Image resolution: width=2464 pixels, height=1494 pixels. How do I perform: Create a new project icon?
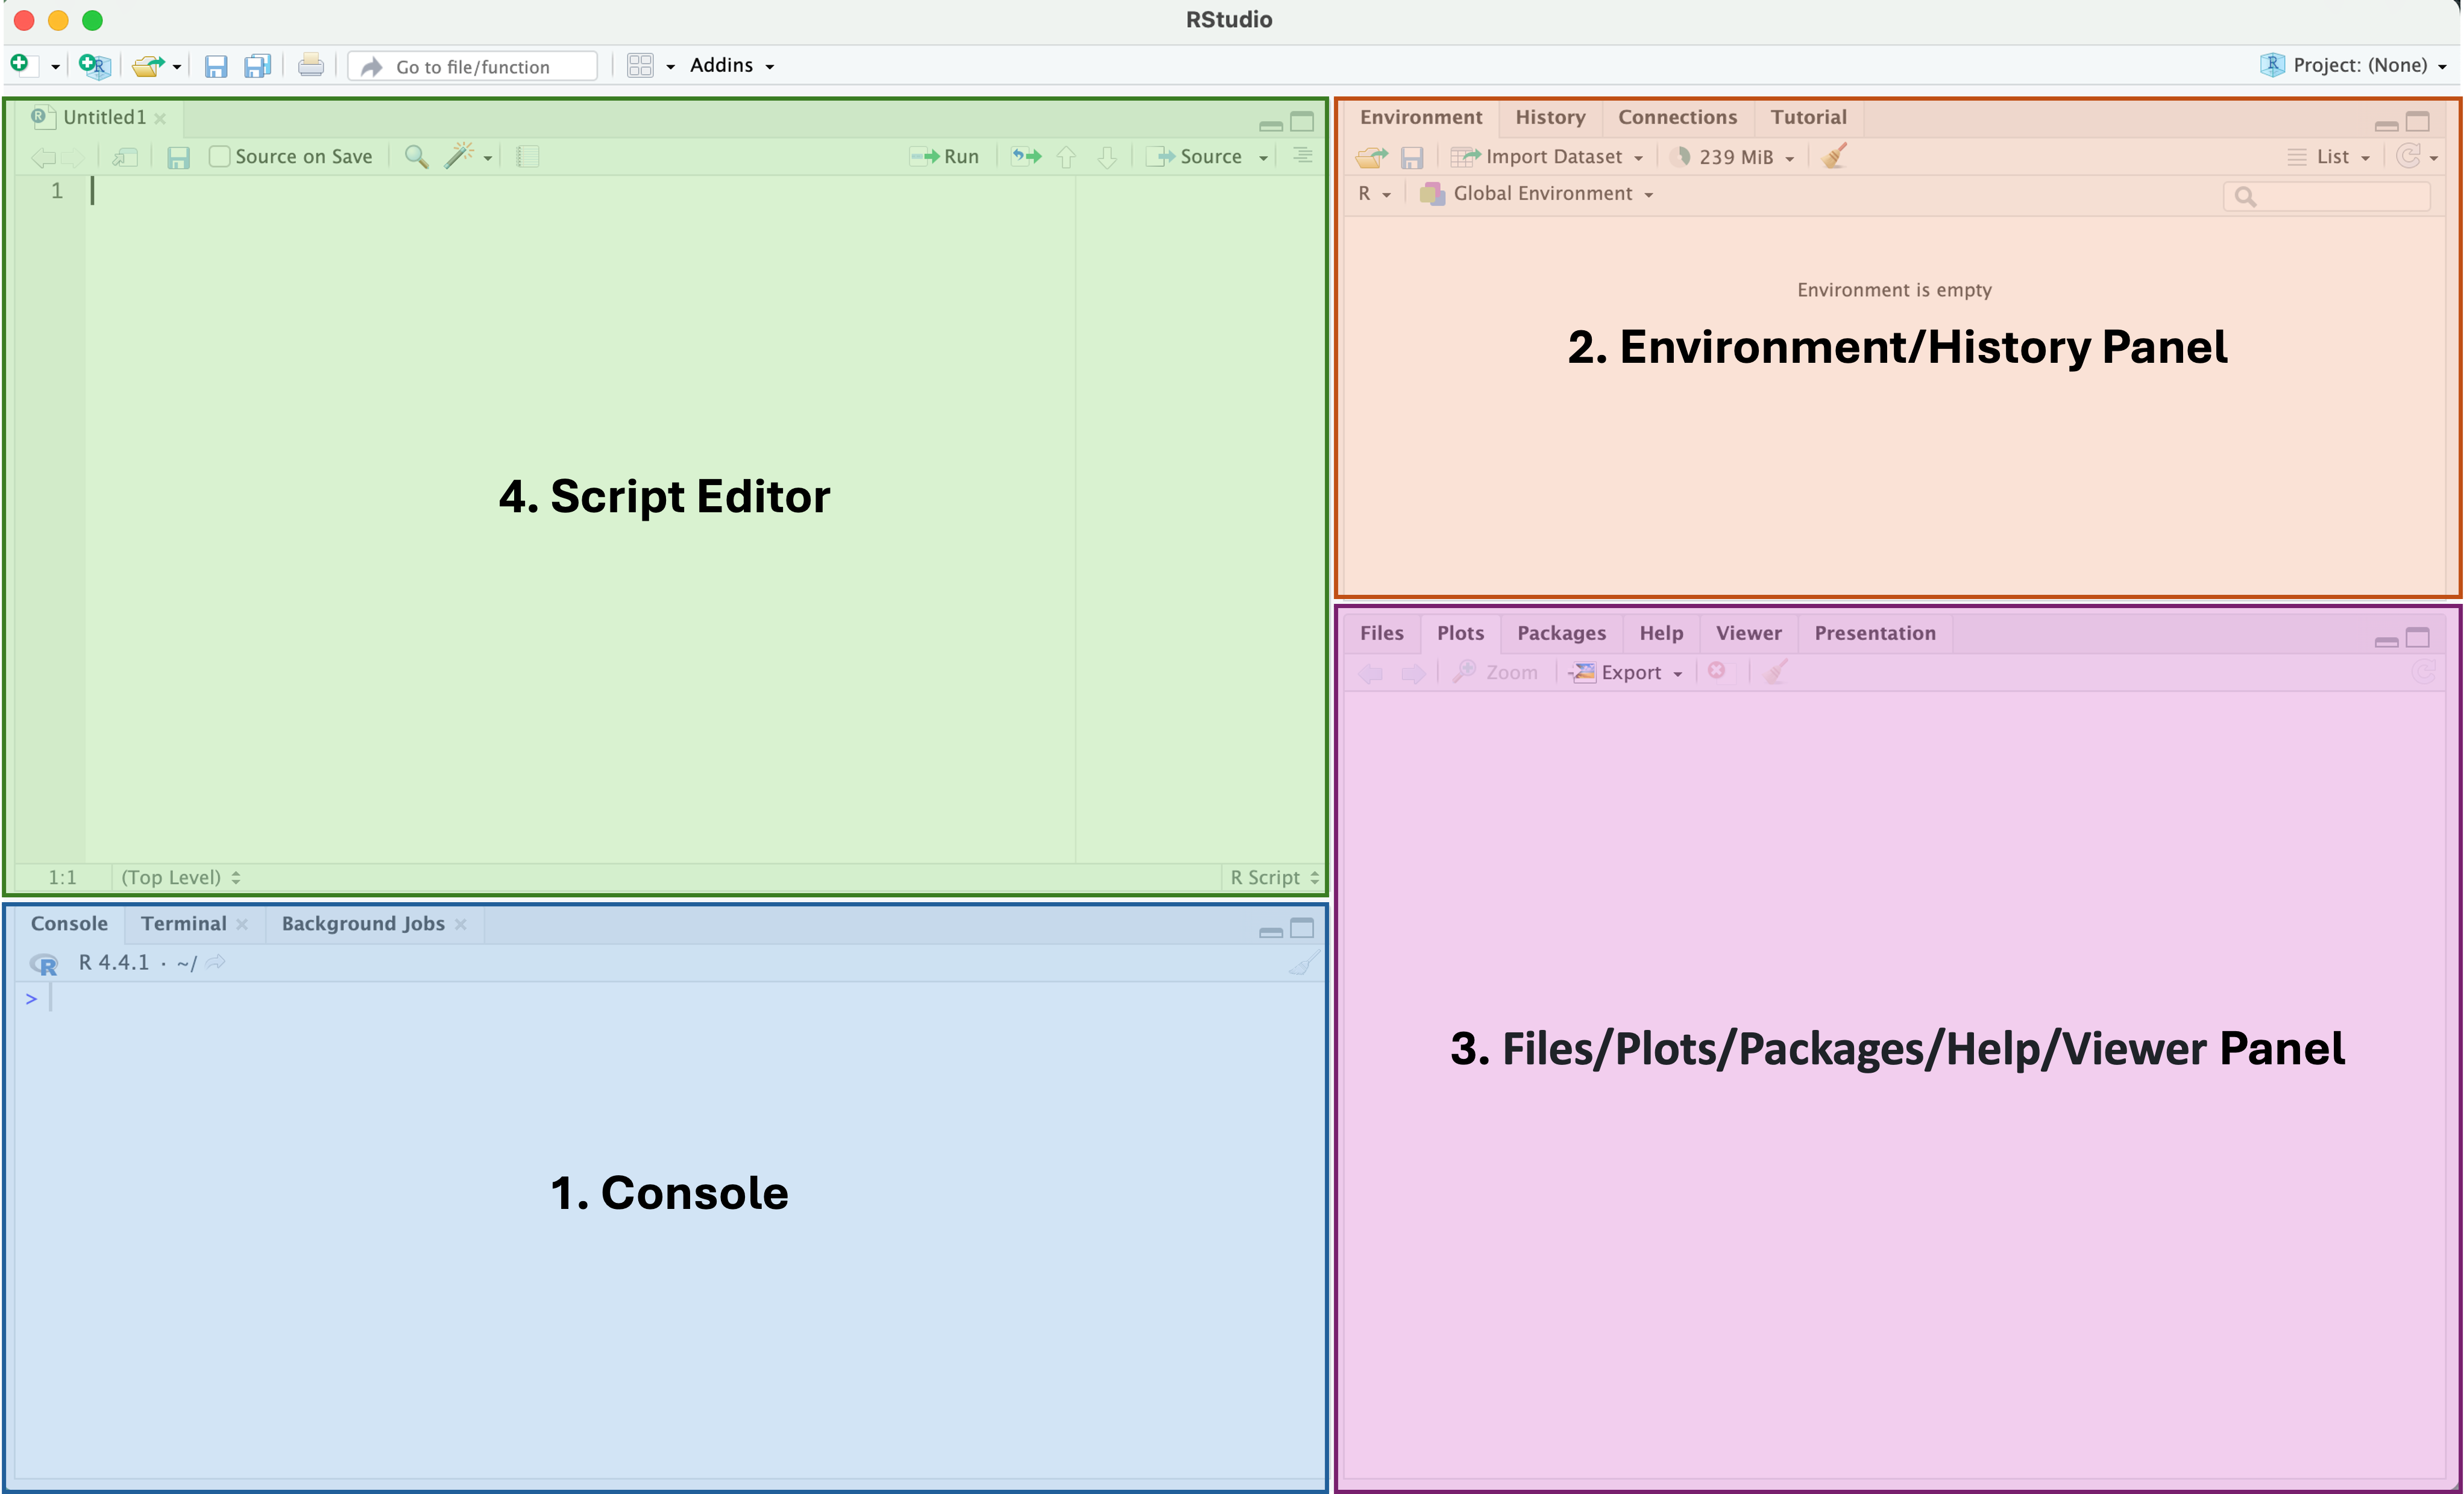point(95,66)
